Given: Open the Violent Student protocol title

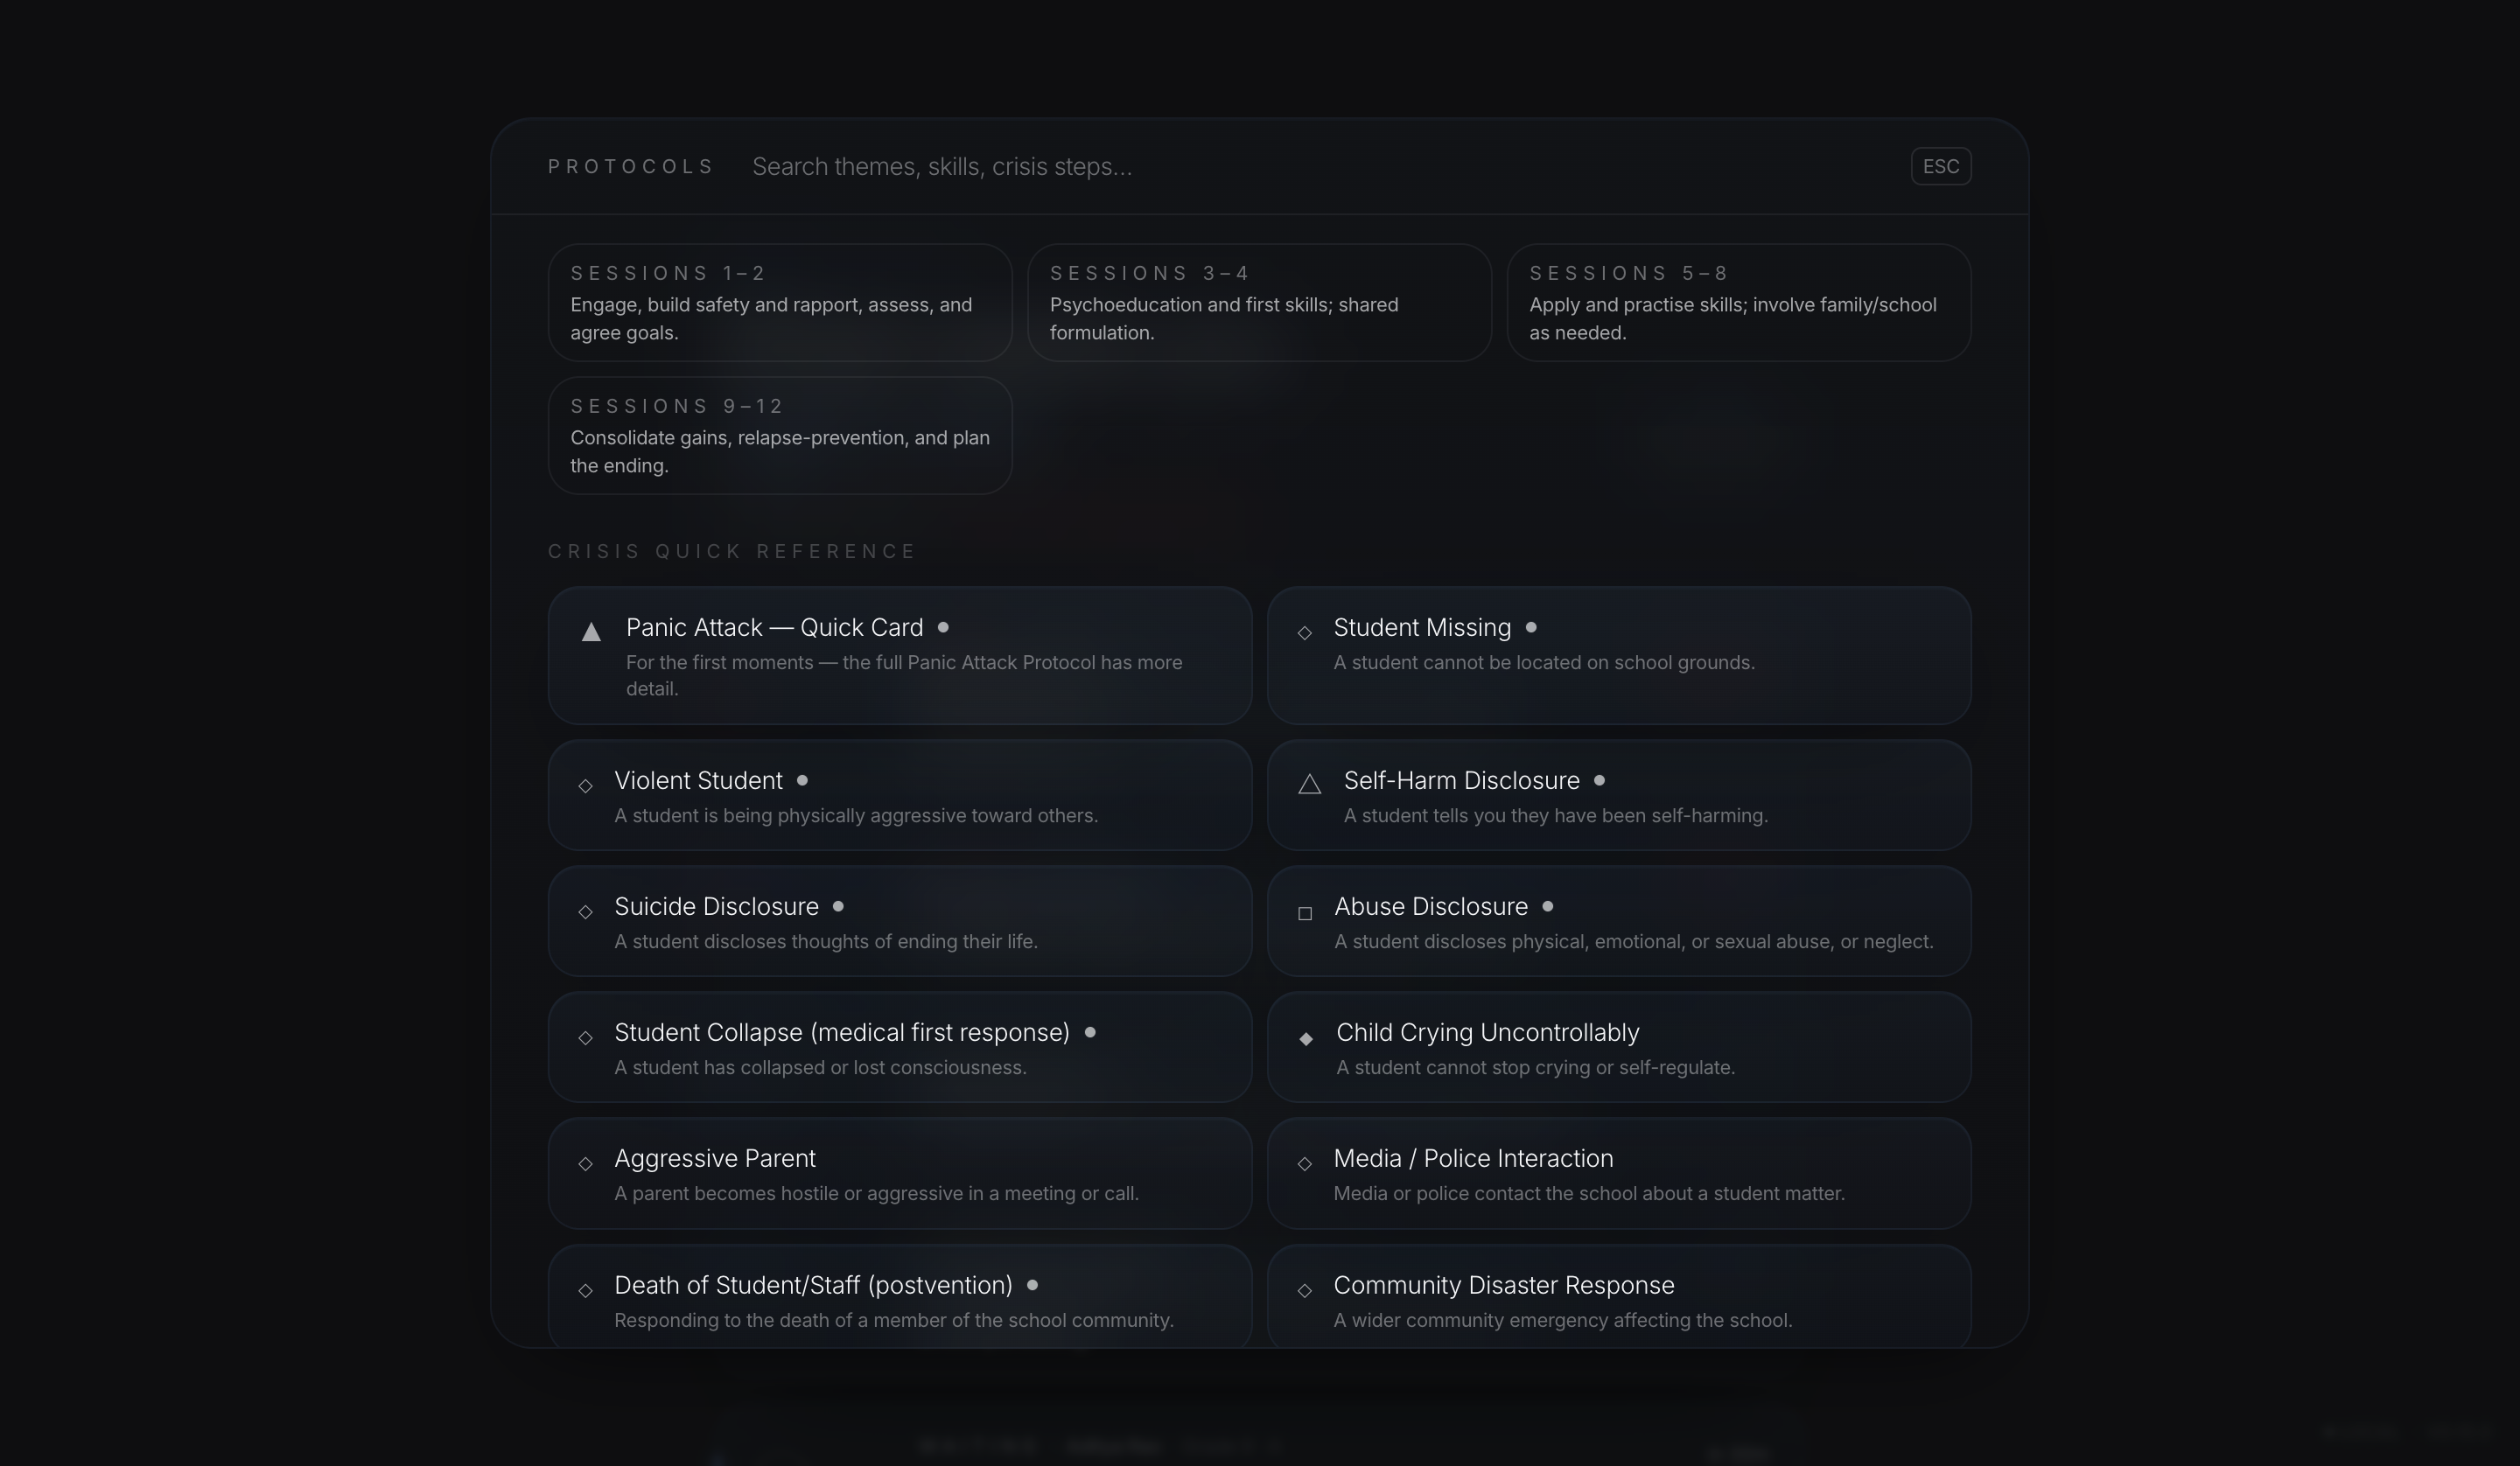Looking at the screenshot, I should click(x=698, y=780).
